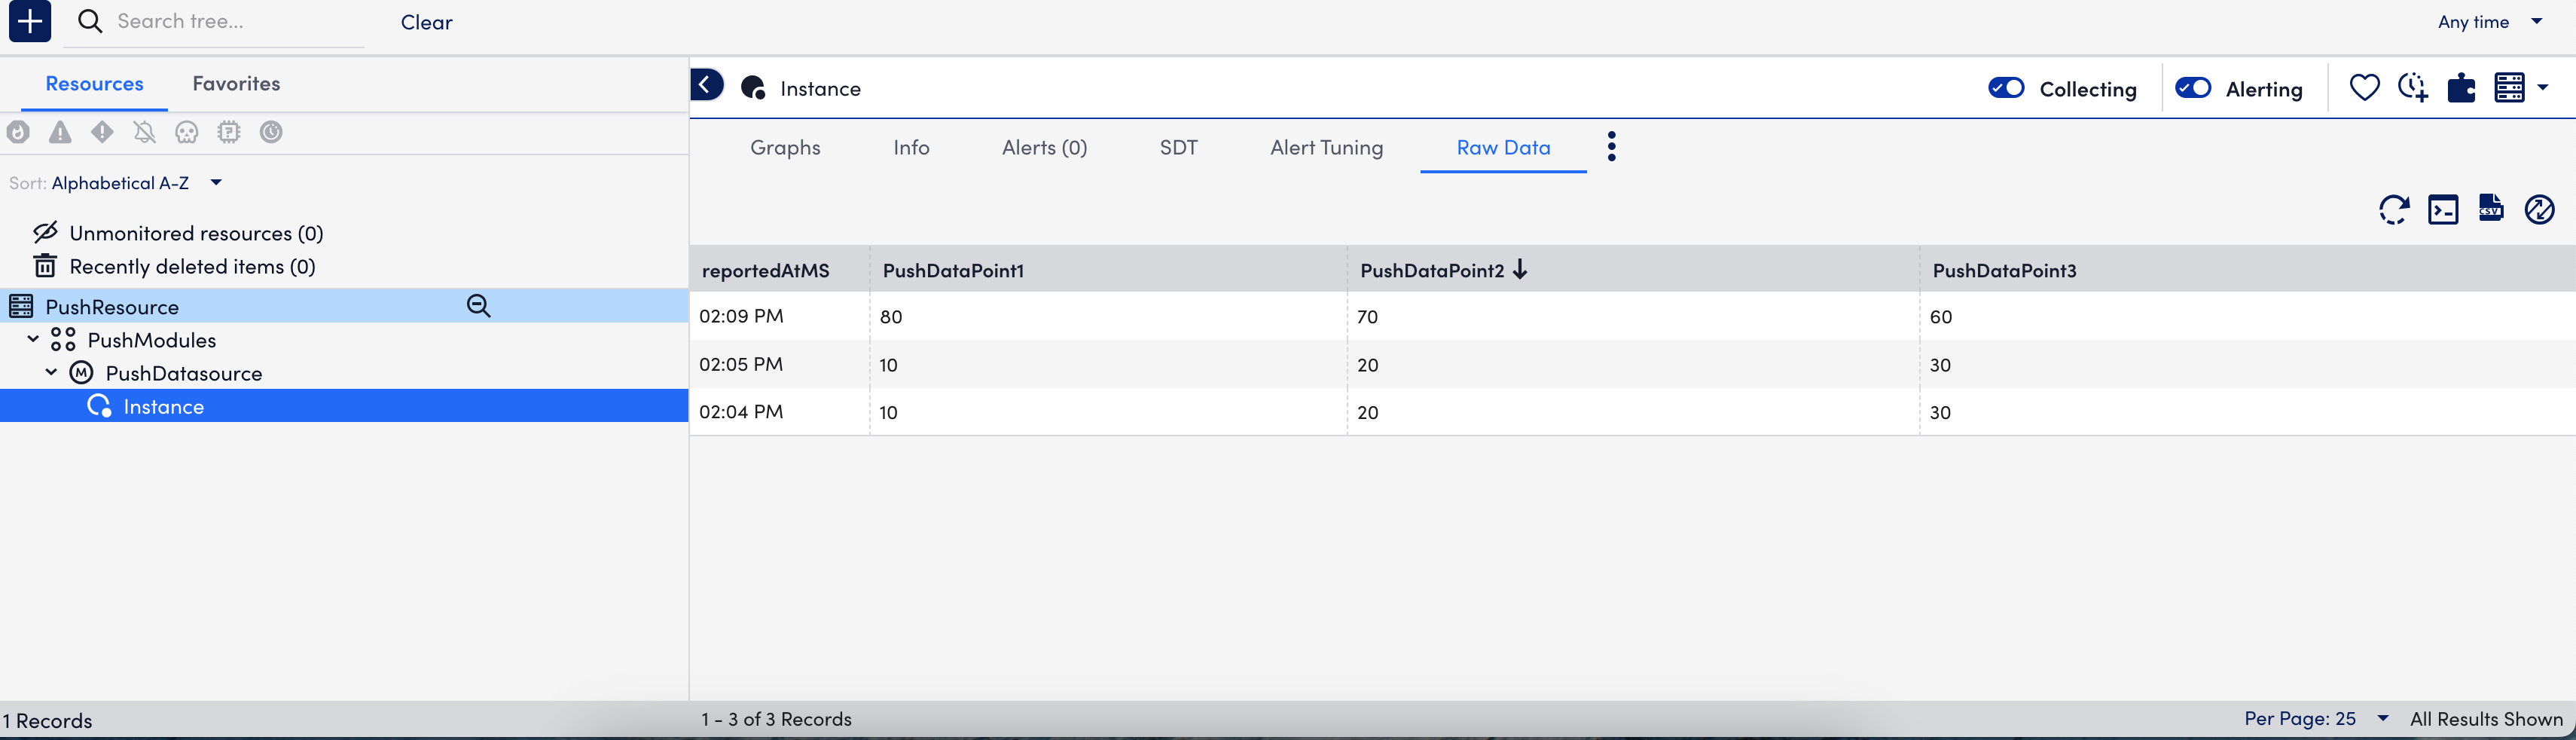2576x740 pixels.
Task: Switch to the Favorites tab
Action: coord(236,83)
